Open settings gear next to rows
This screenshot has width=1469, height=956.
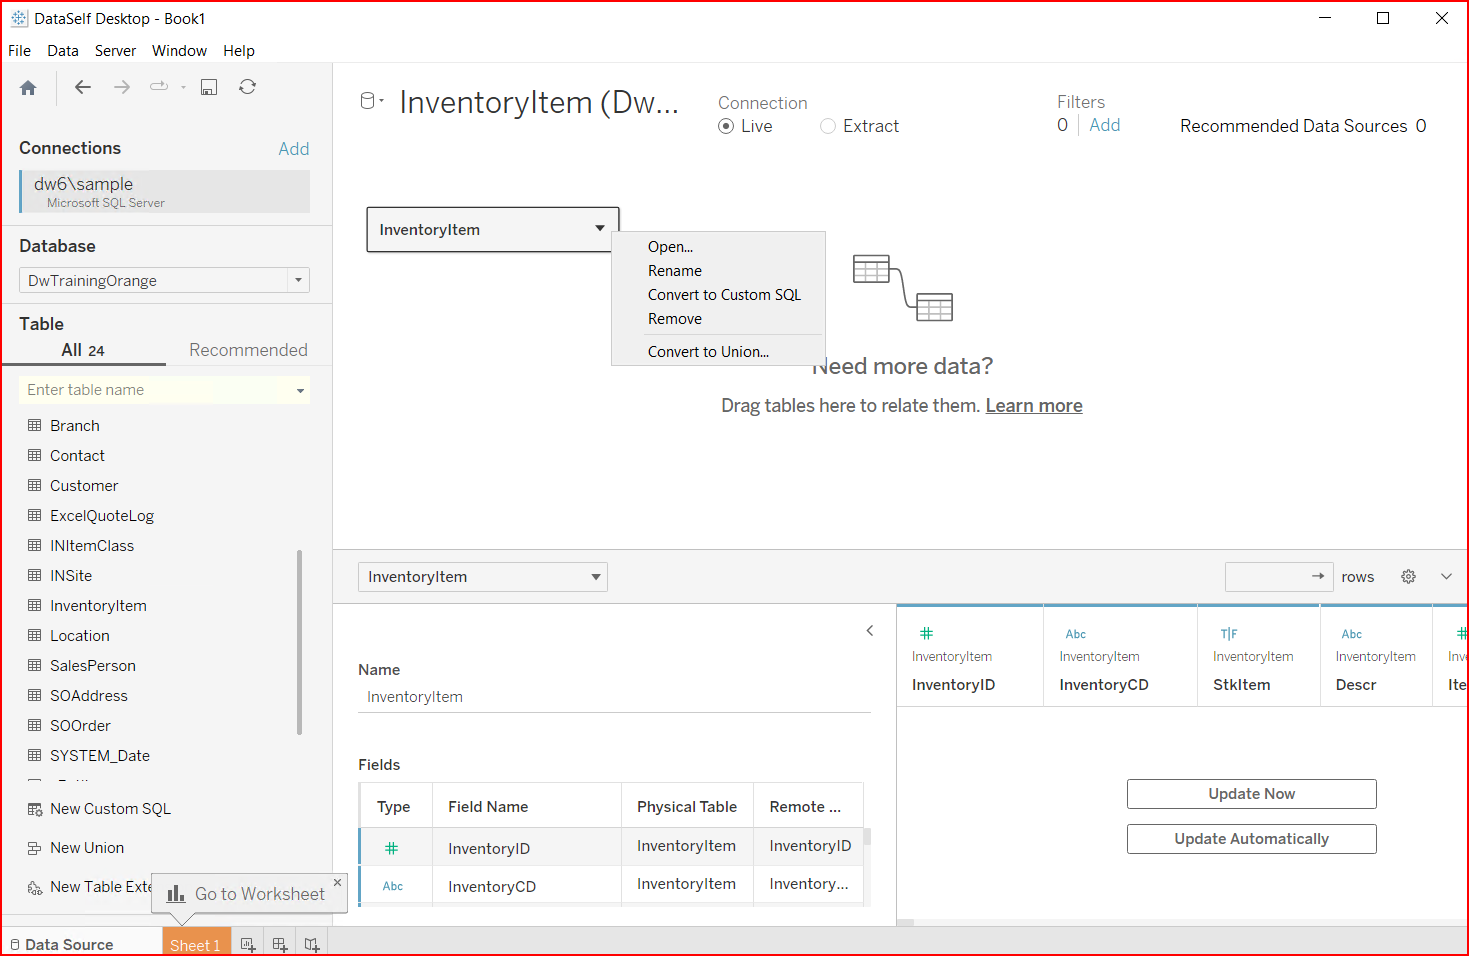click(1408, 577)
